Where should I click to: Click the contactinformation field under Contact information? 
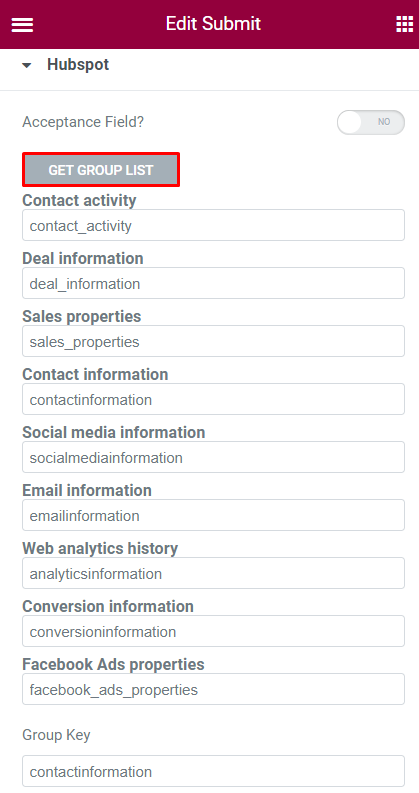(x=213, y=399)
